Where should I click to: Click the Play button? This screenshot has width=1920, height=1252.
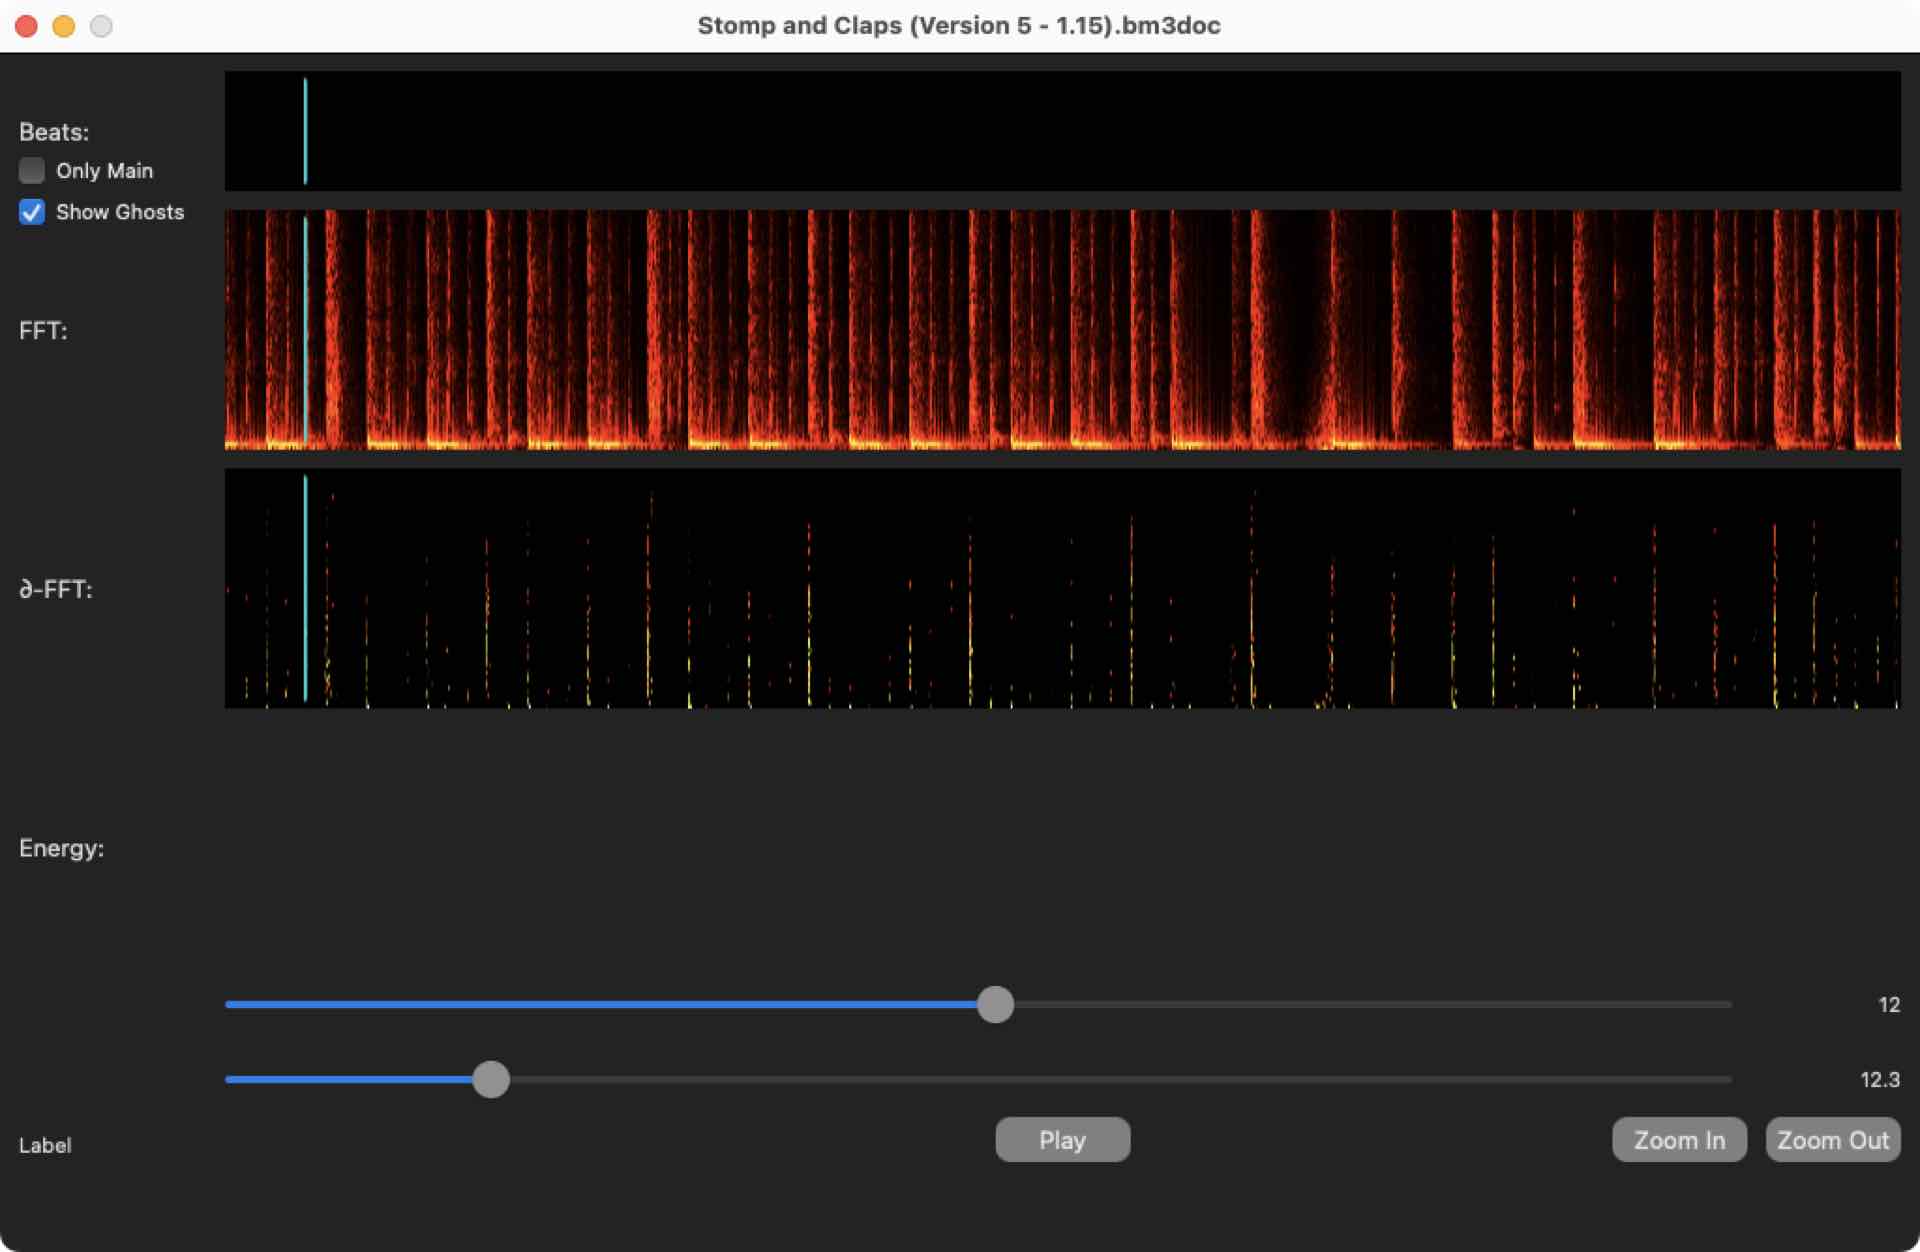1062,1140
